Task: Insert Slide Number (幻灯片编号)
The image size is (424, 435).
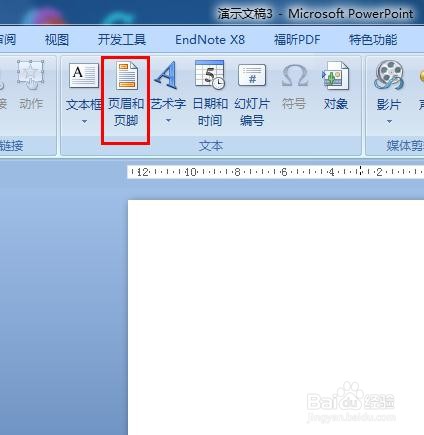Action: tap(252, 94)
